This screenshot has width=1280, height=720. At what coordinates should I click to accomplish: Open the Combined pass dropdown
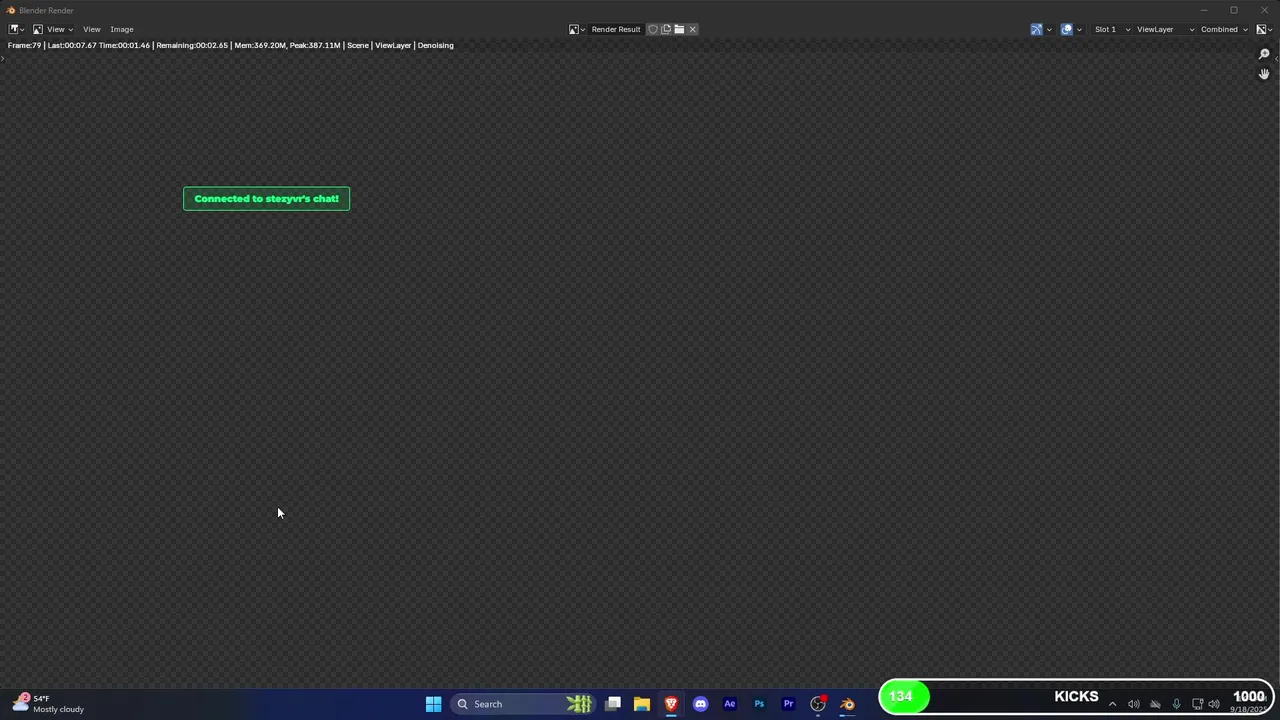[1224, 29]
